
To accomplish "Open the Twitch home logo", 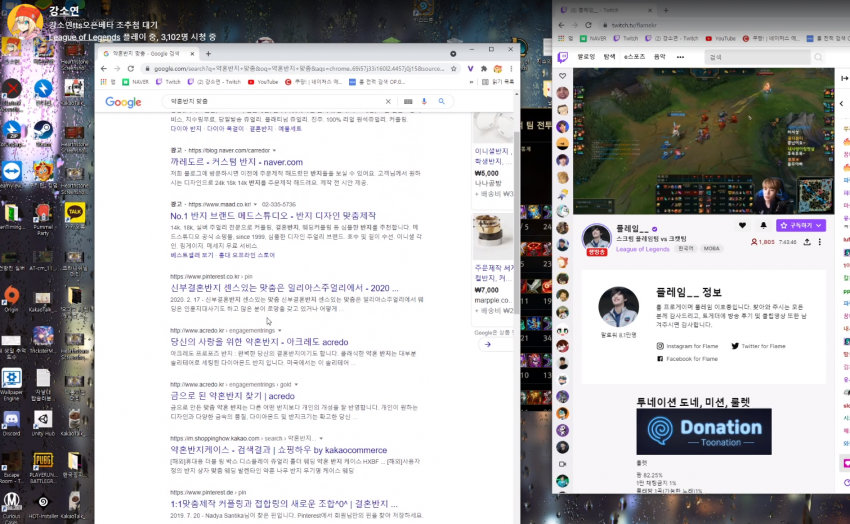I will (563, 57).
